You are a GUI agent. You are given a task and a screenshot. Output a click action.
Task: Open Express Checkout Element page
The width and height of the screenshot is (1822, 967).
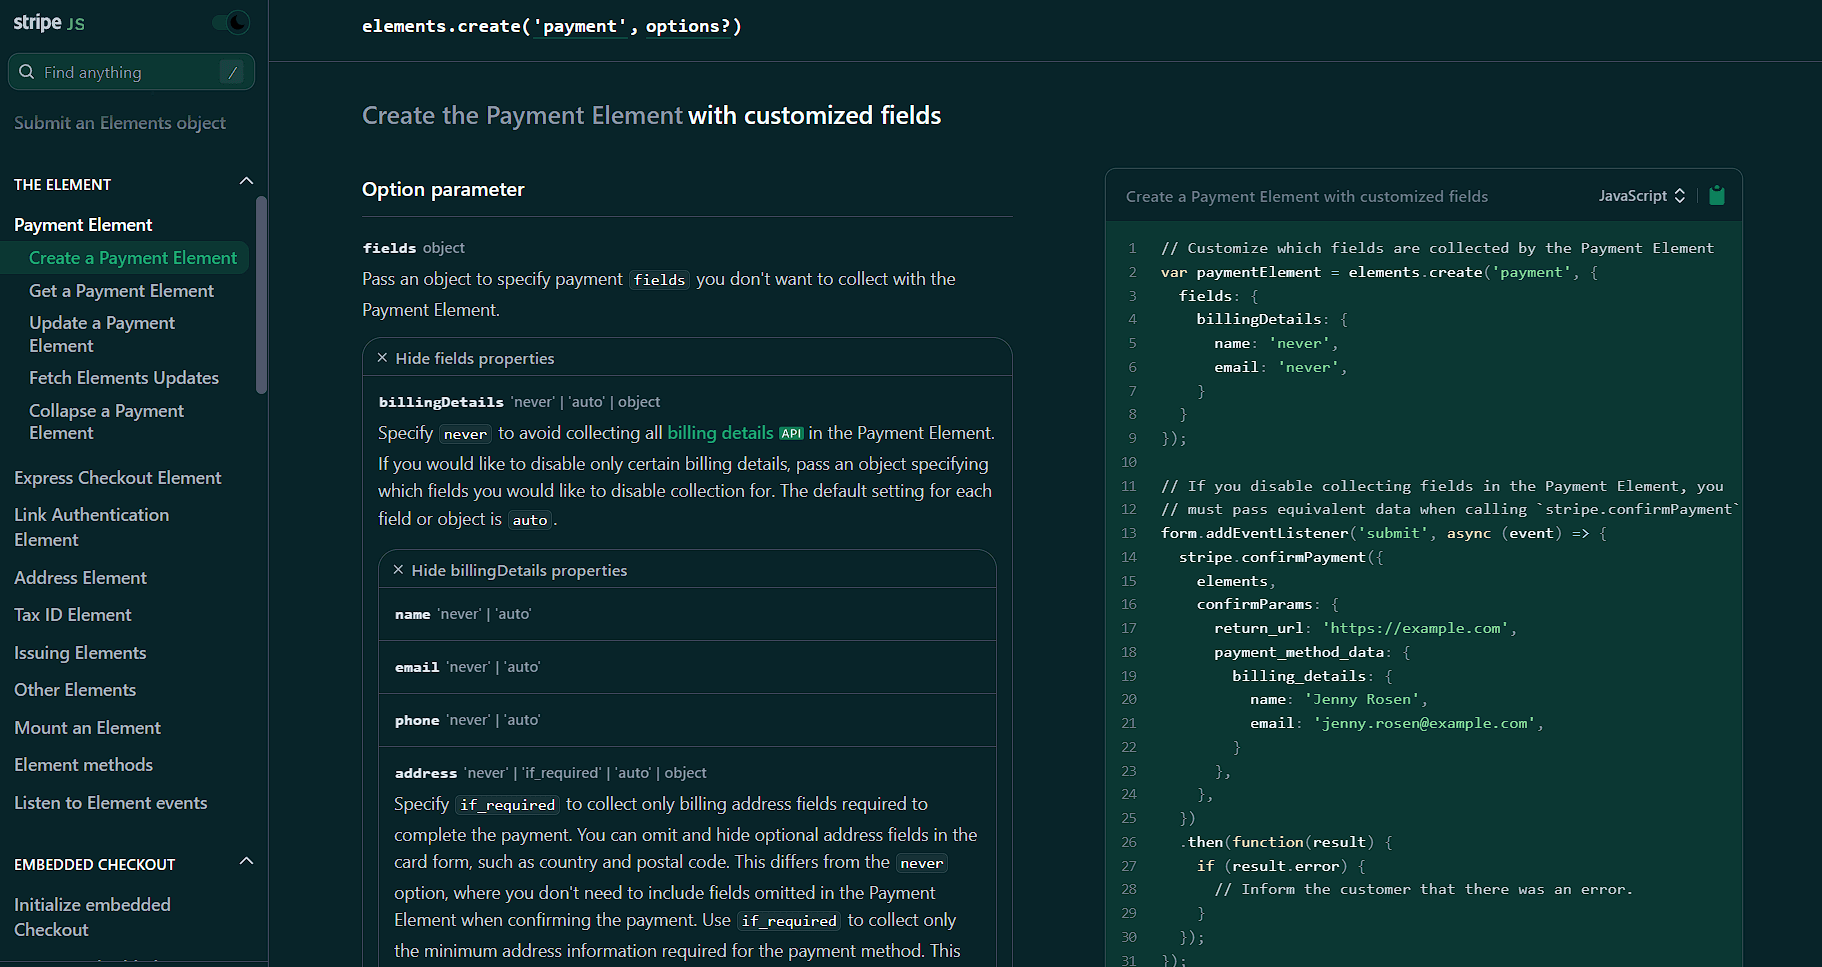click(x=117, y=478)
